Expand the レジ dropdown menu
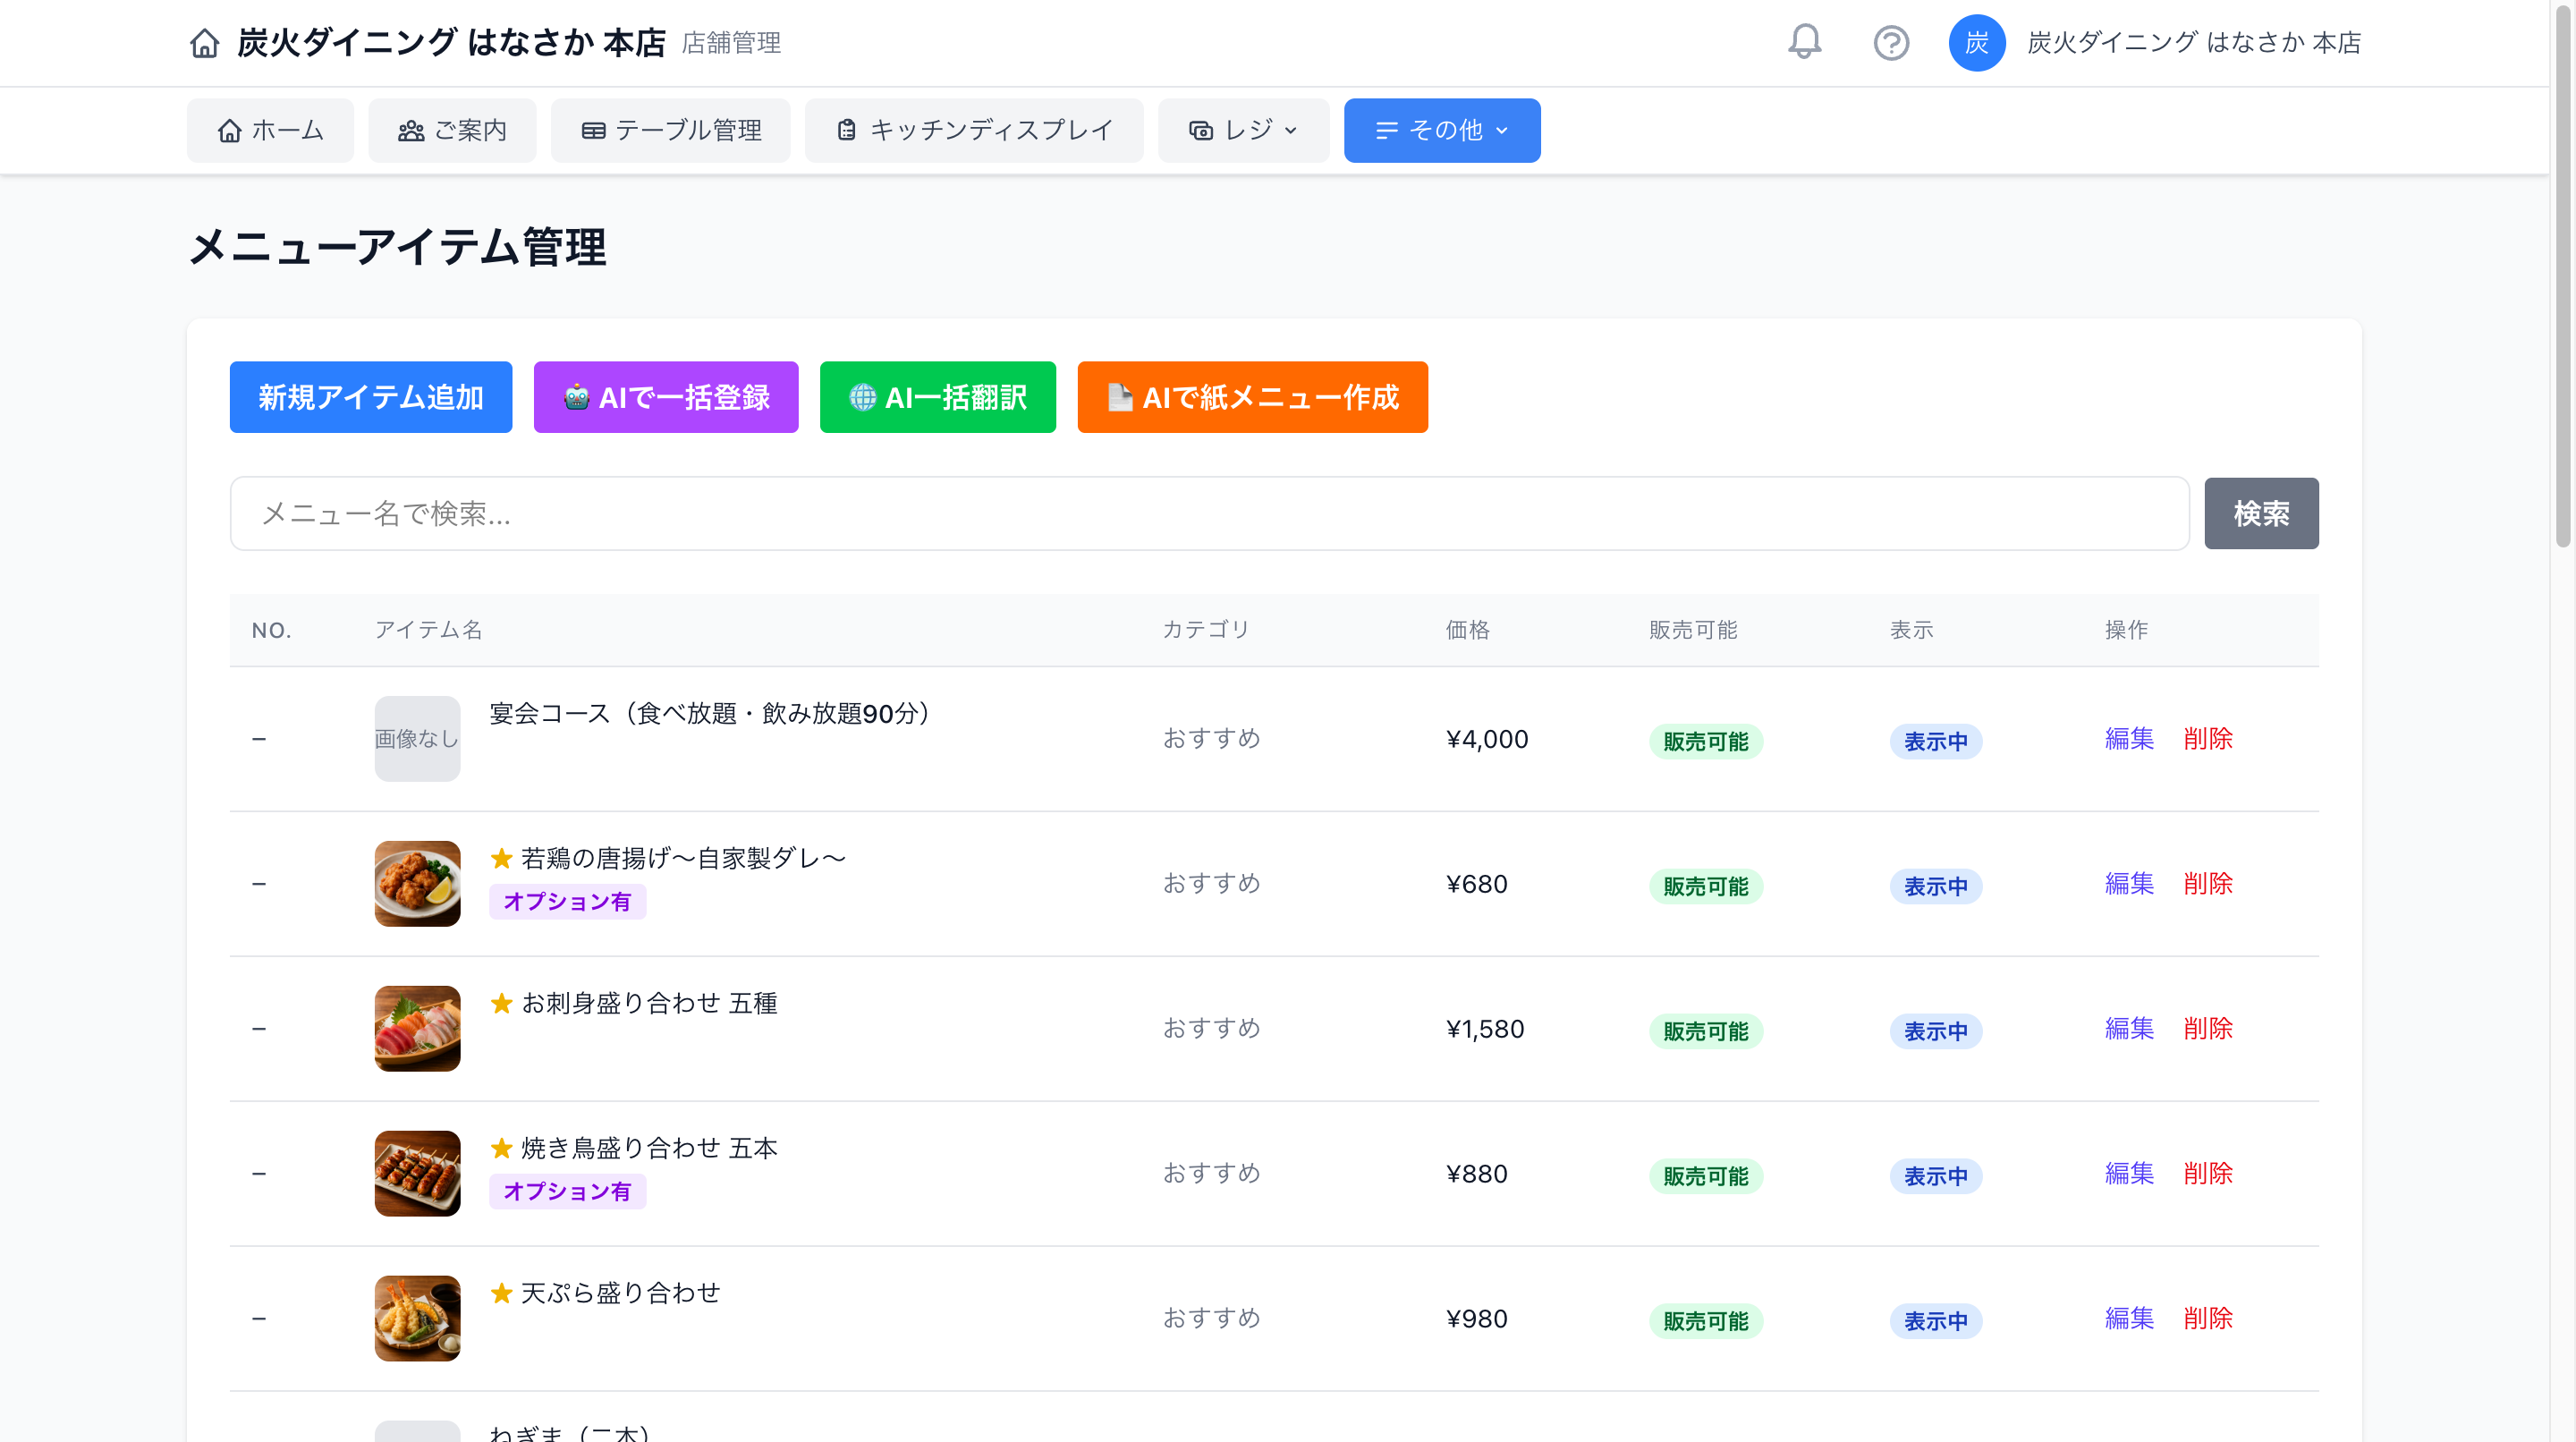Screen dimensions: 2576x1442 (1243, 130)
